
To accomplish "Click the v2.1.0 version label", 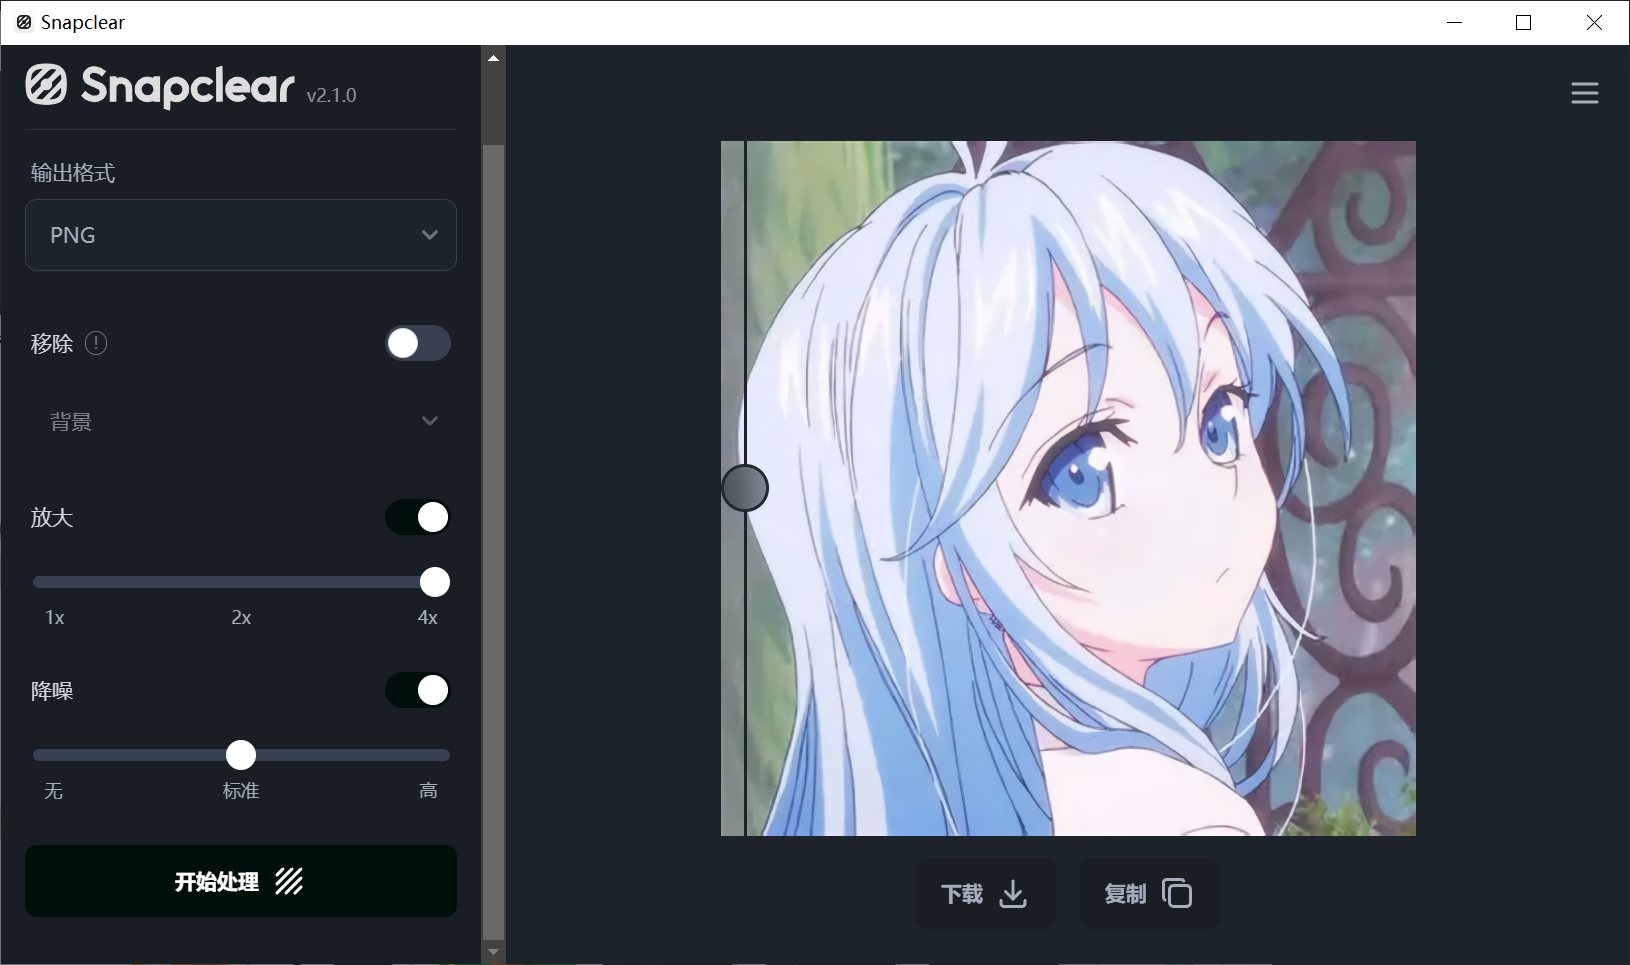I will [331, 95].
